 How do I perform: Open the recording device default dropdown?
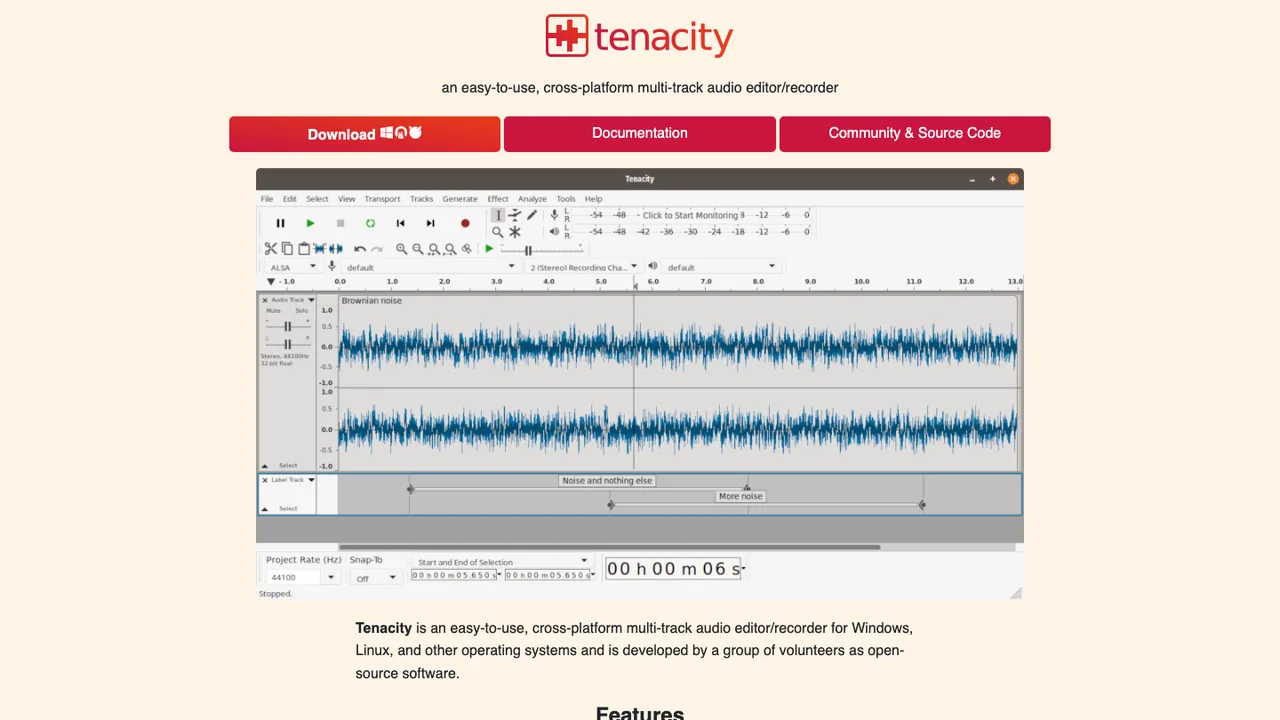coord(430,267)
